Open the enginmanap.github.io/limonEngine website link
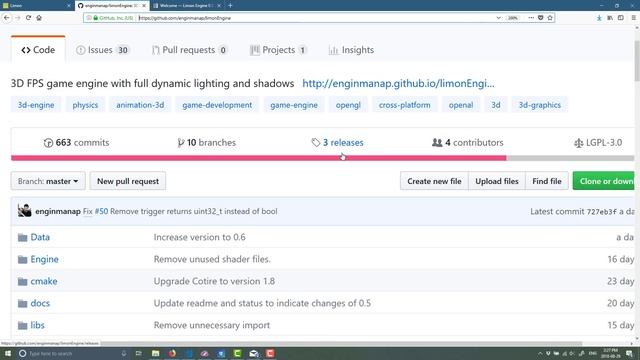640x360 pixels. coord(398,84)
